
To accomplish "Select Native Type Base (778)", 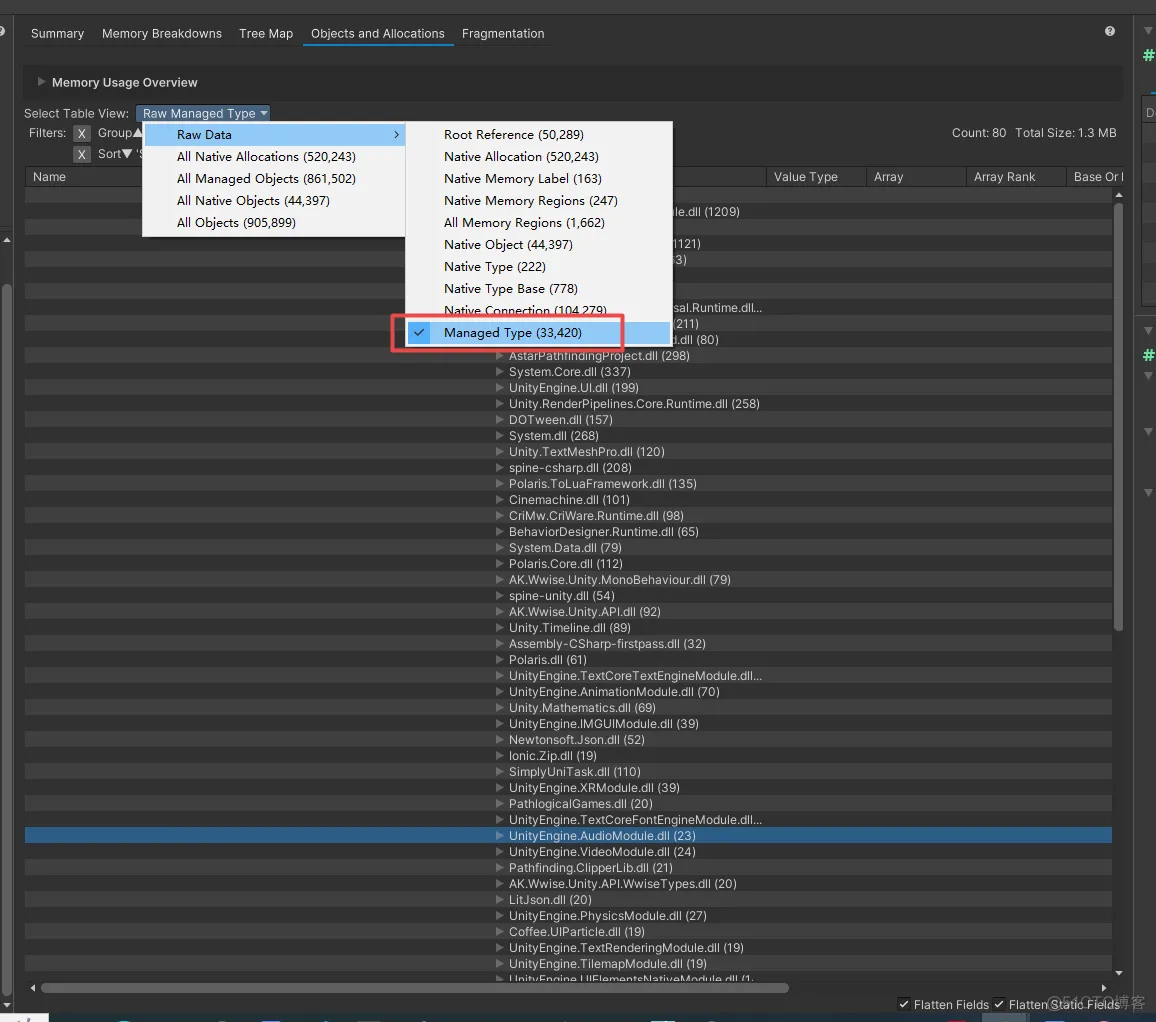I will (539, 288).
